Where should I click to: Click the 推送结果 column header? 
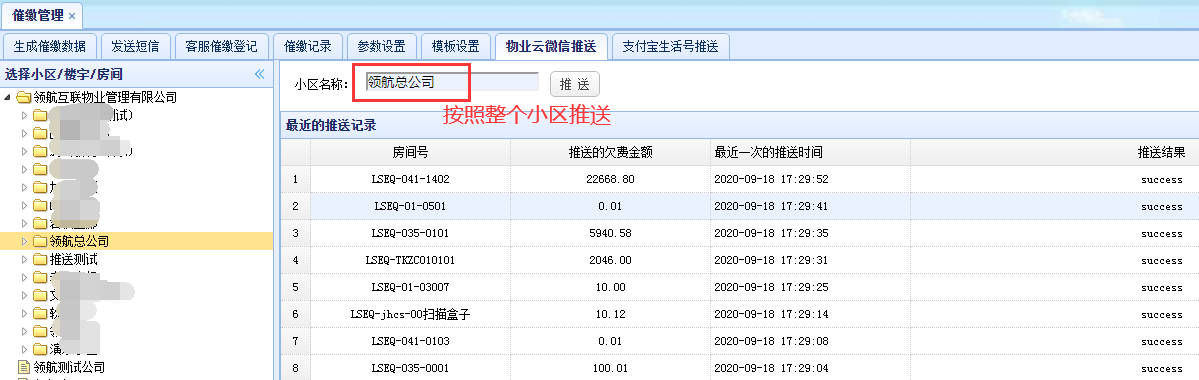click(1161, 152)
